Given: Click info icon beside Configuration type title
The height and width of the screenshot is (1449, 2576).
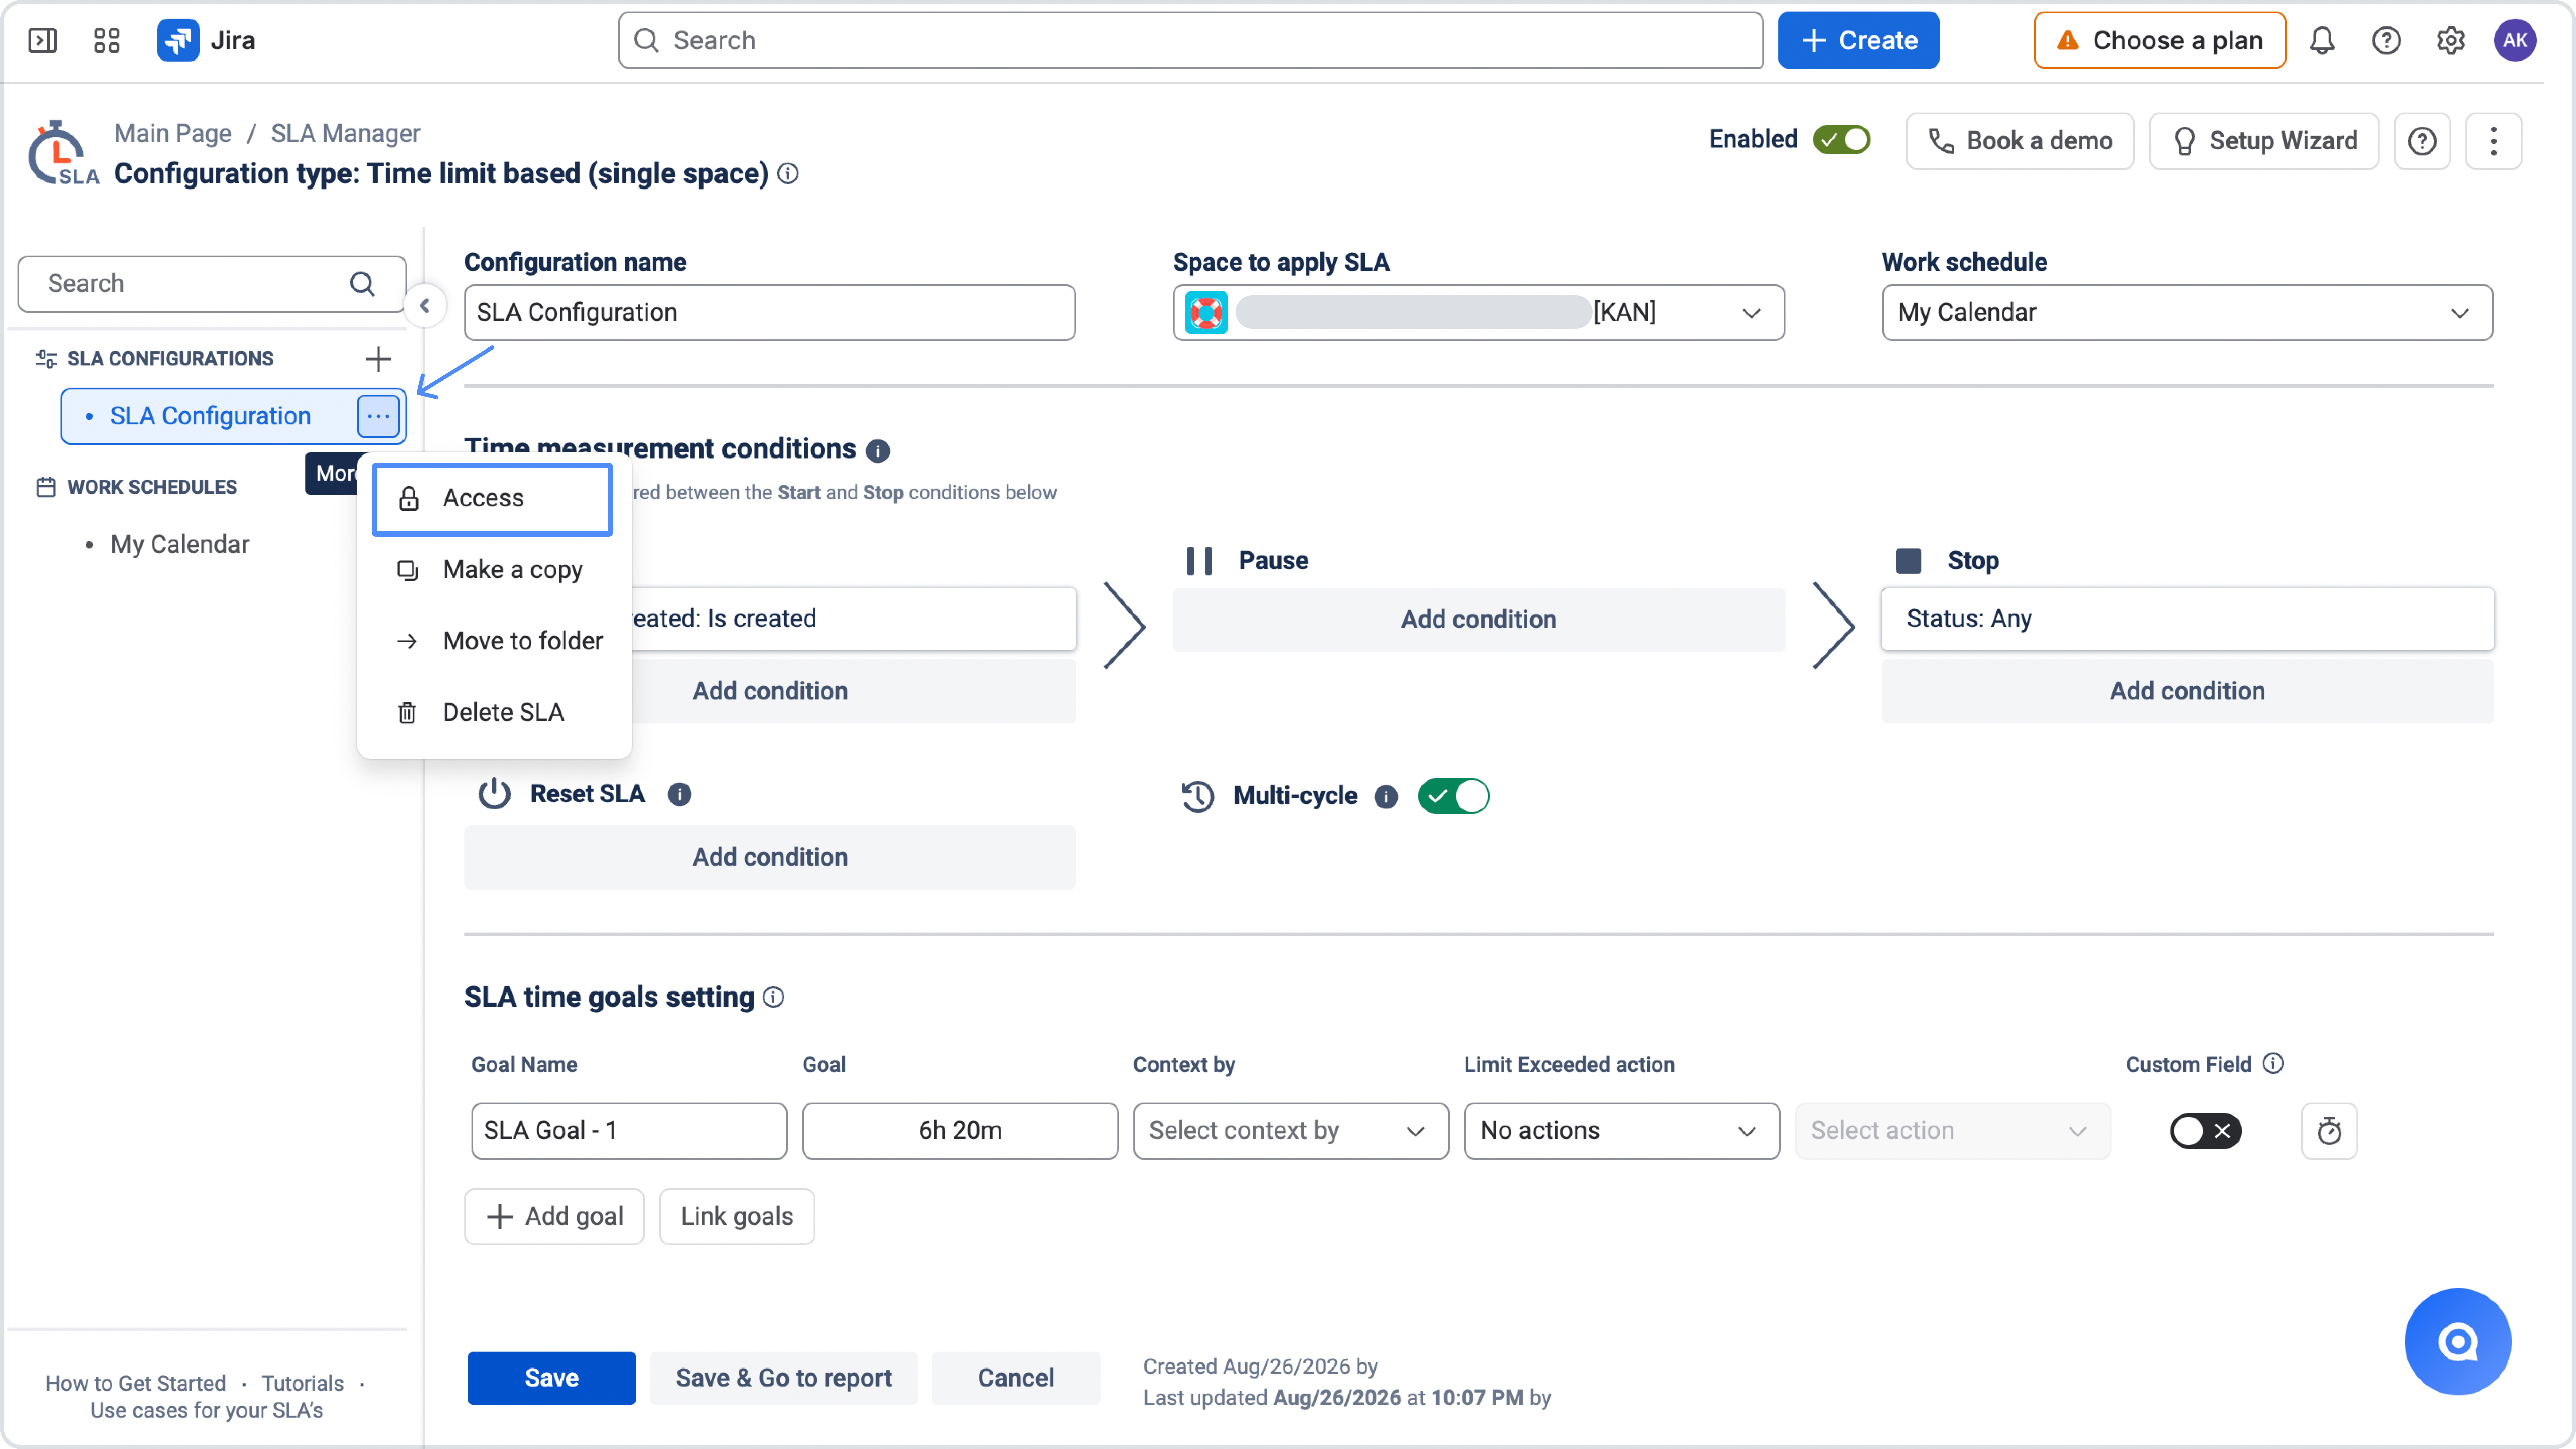Looking at the screenshot, I should (x=788, y=174).
